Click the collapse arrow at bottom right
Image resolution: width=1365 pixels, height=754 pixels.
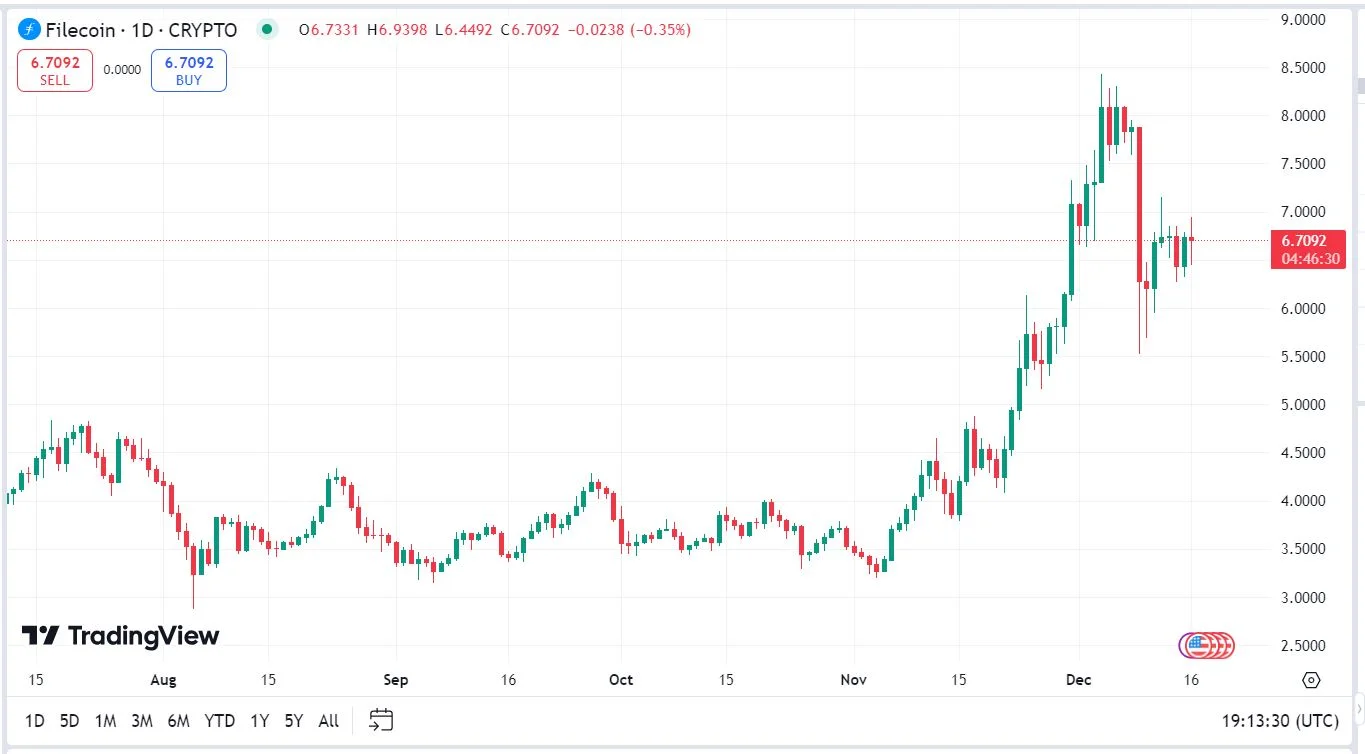(x=1358, y=709)
